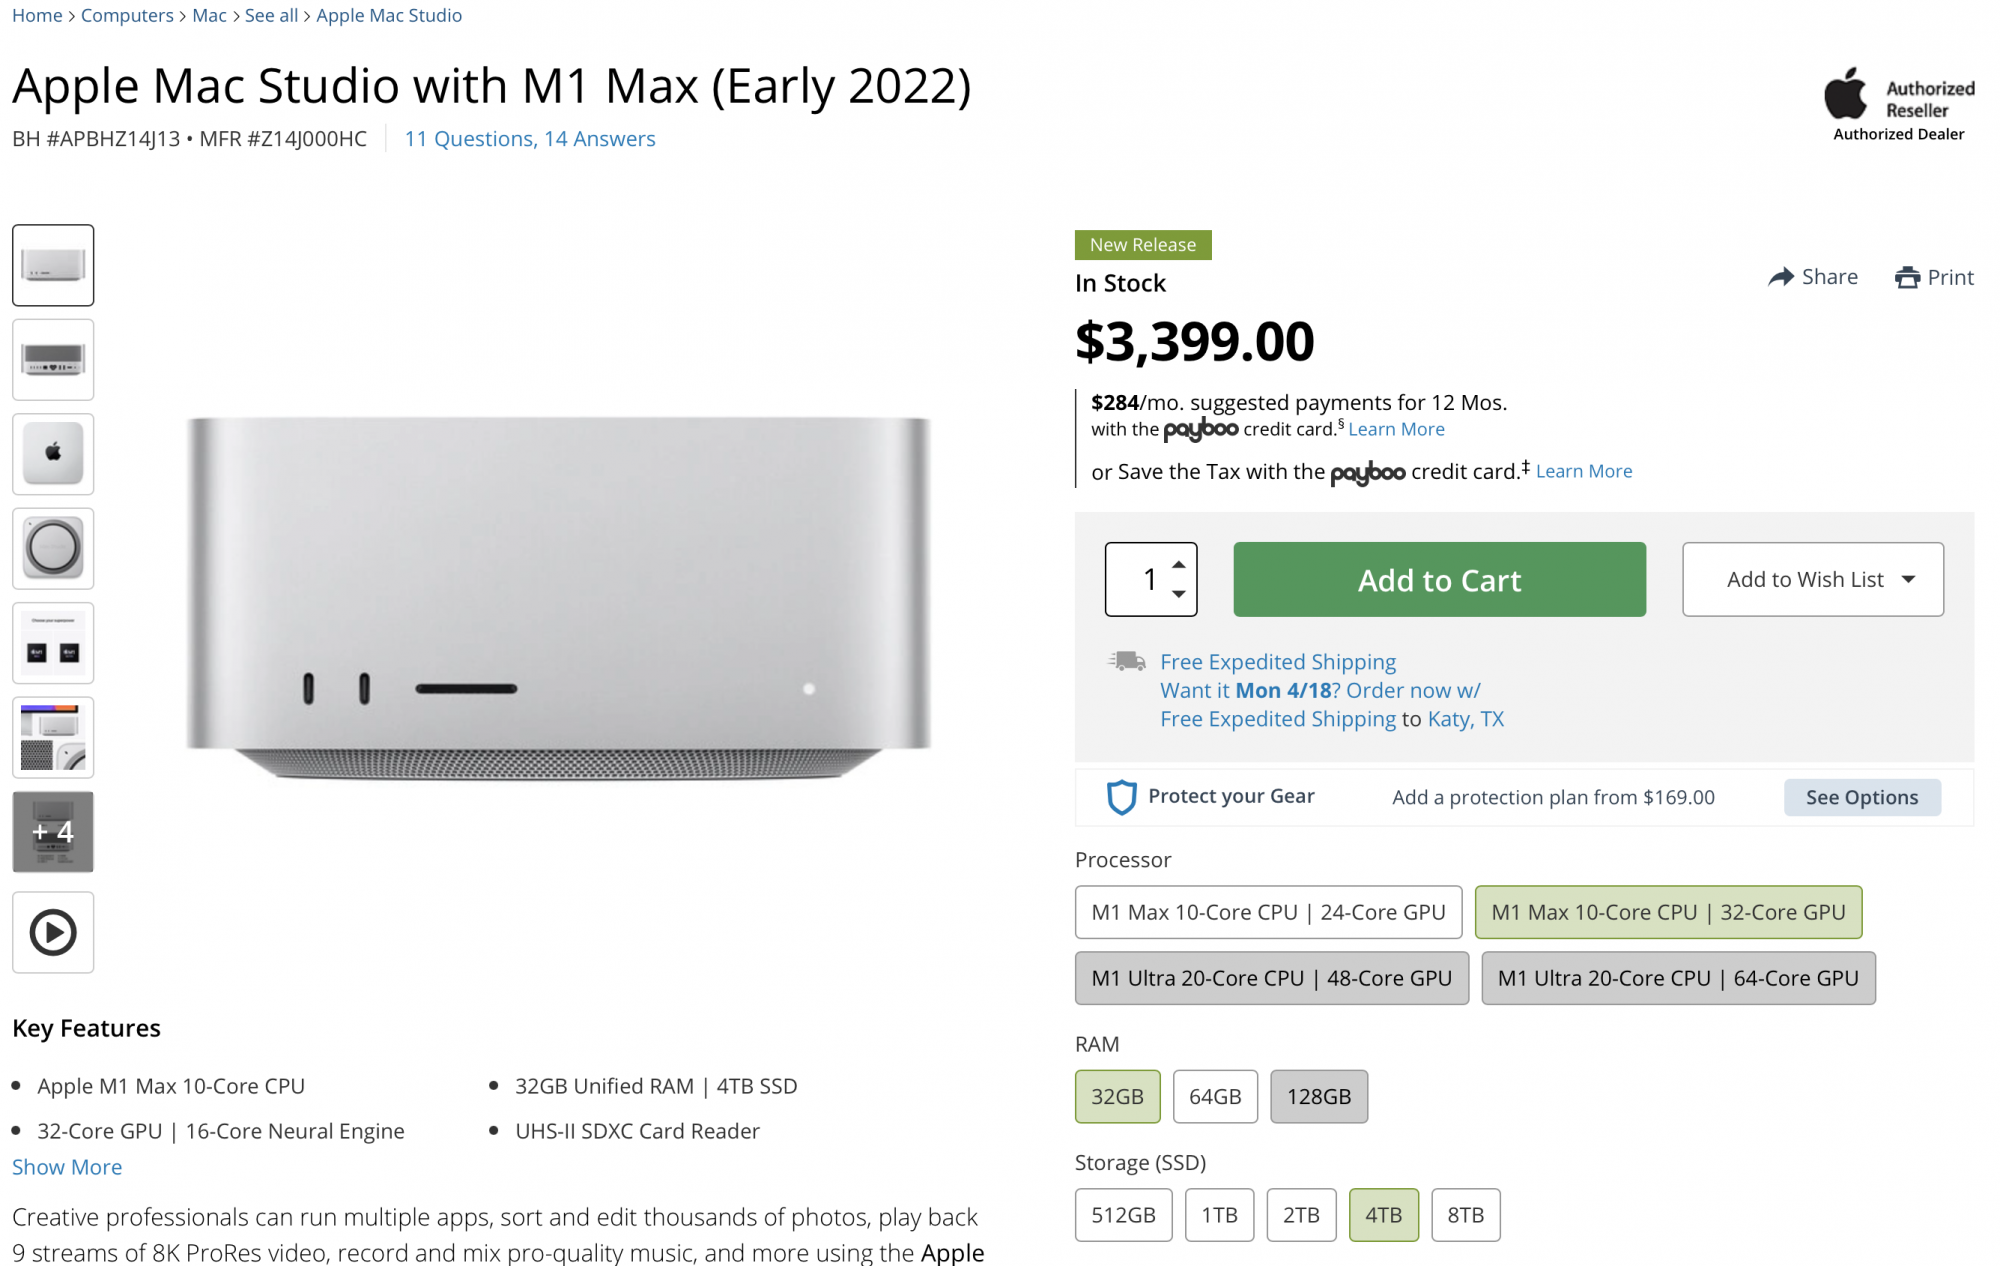The width and height of the screenshot is (2000, 1266).
Task: Select the 64GB RAM option
Action: [1215, 1097]
